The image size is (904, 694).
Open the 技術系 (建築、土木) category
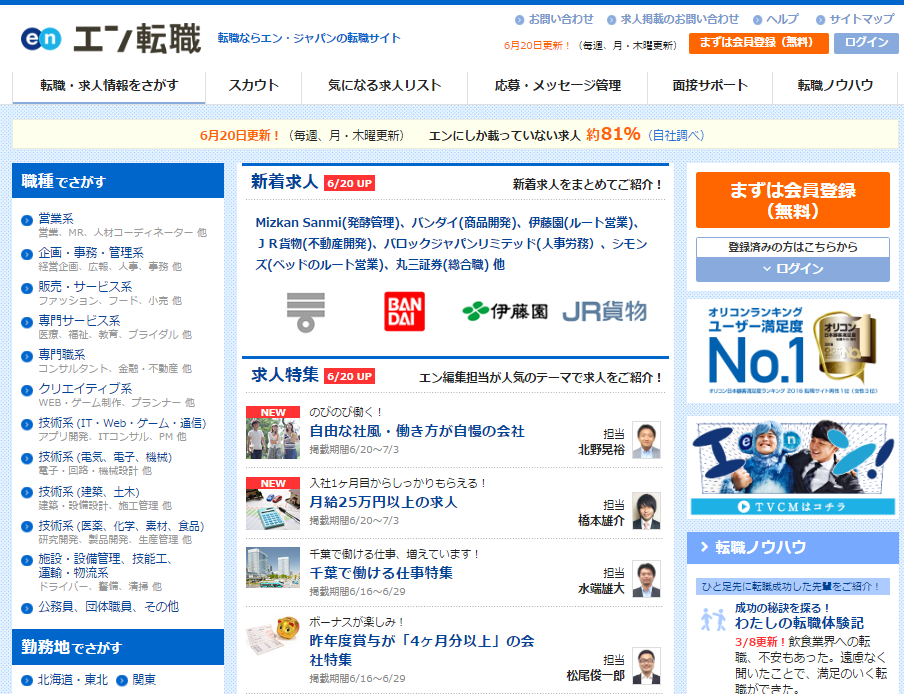coord(89,492)
